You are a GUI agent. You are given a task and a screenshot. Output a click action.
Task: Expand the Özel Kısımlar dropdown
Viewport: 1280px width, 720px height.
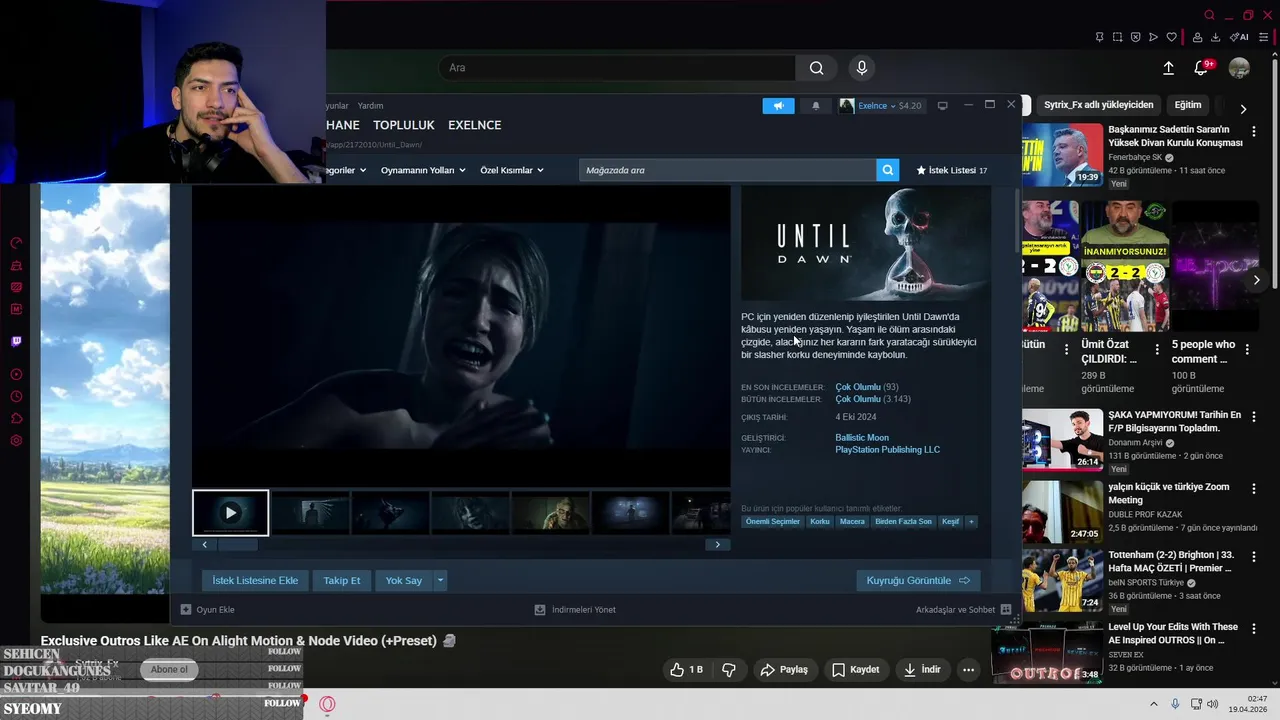click(x=512, y=170)
